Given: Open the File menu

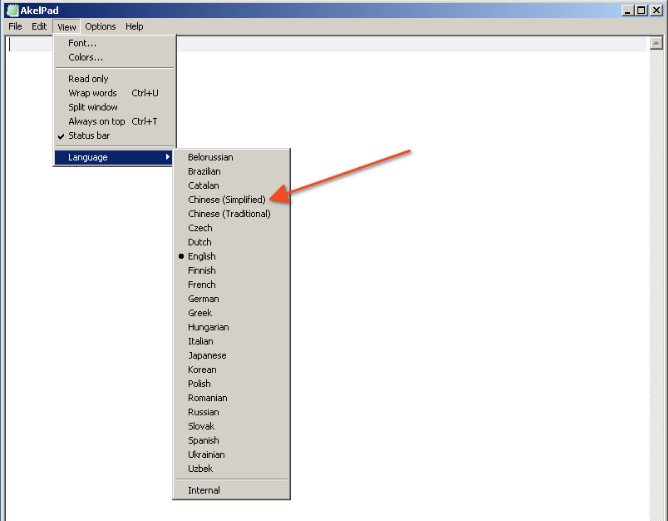Looking at the screenshot, I should pyautogui.click(x=15, y=27).
